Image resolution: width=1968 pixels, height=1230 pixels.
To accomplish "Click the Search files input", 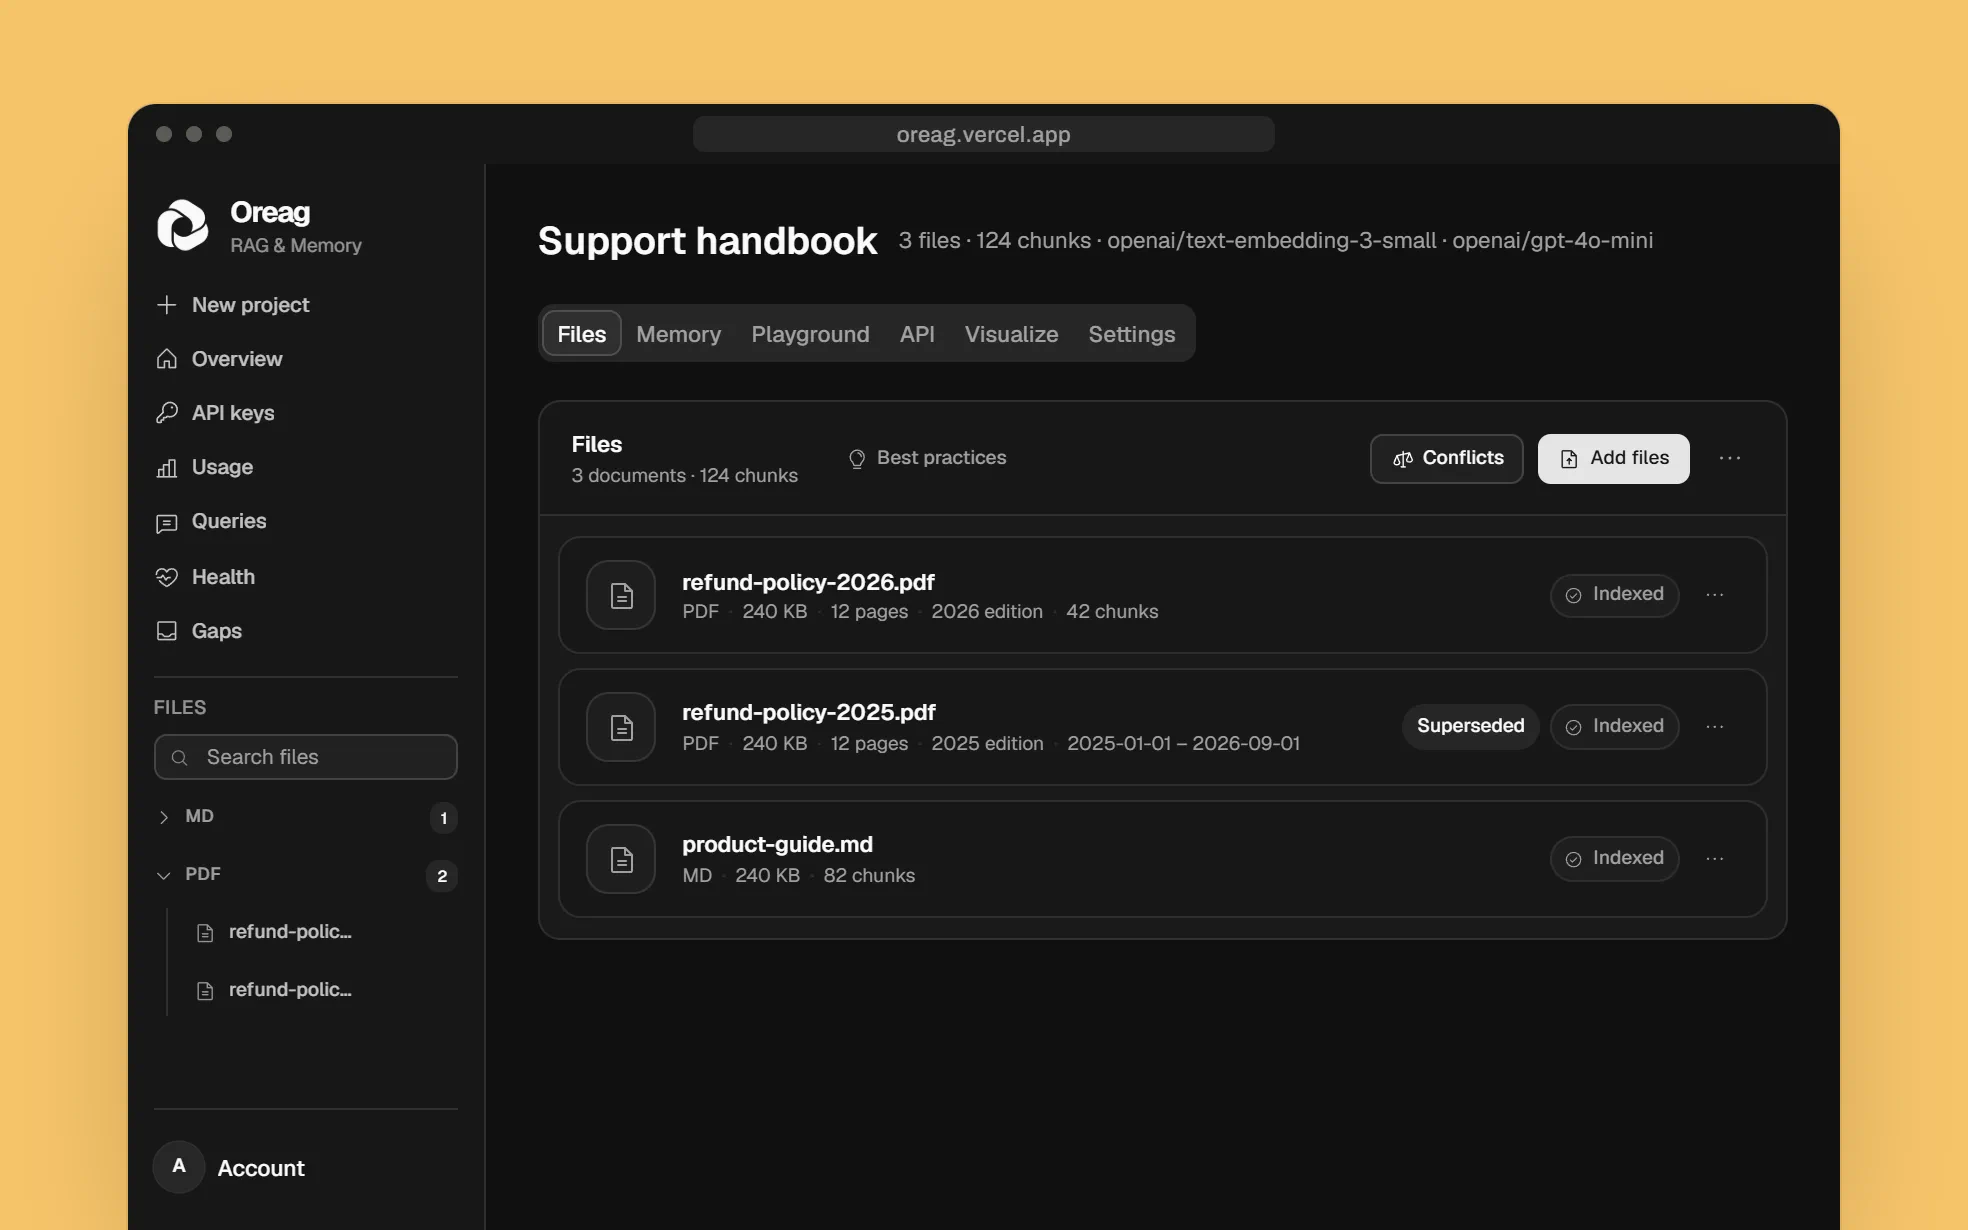I will coord(306,757).
